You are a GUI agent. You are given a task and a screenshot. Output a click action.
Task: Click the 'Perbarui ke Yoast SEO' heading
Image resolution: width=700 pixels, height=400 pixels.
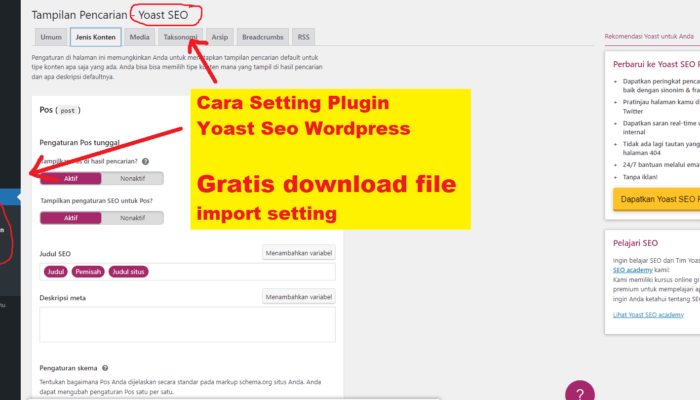[656, 64]
